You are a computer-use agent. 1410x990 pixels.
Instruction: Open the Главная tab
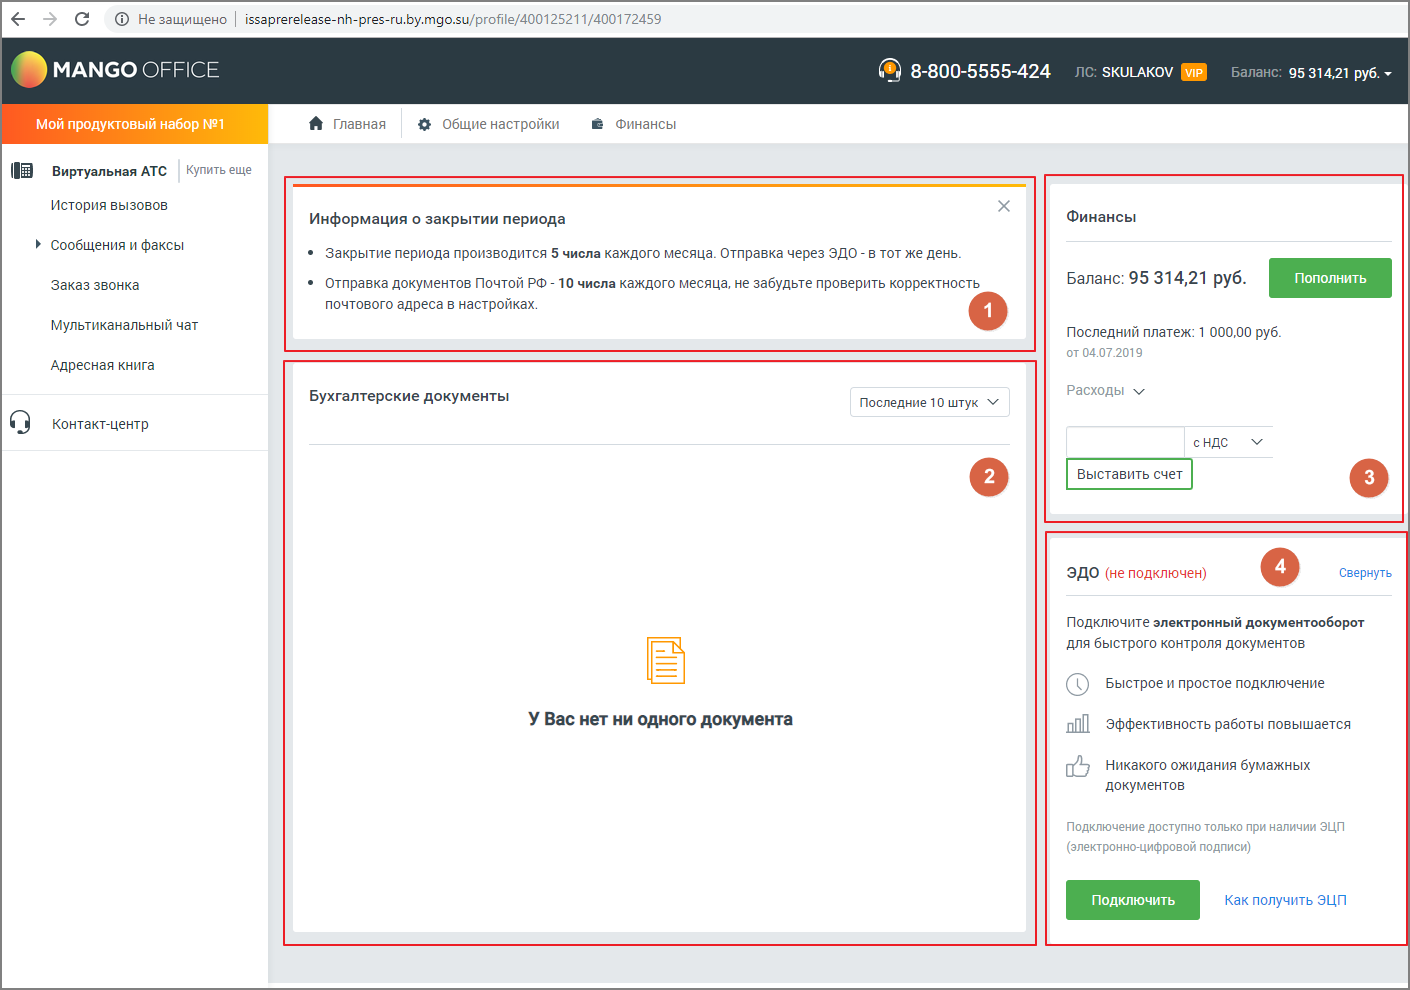(x=347, y=124)
